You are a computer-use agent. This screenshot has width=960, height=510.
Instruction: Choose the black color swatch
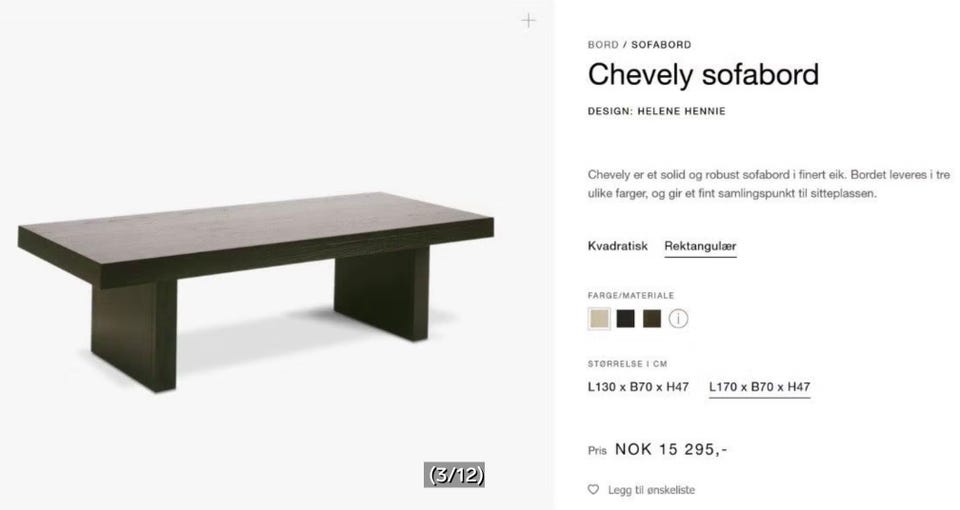point(626,319)
